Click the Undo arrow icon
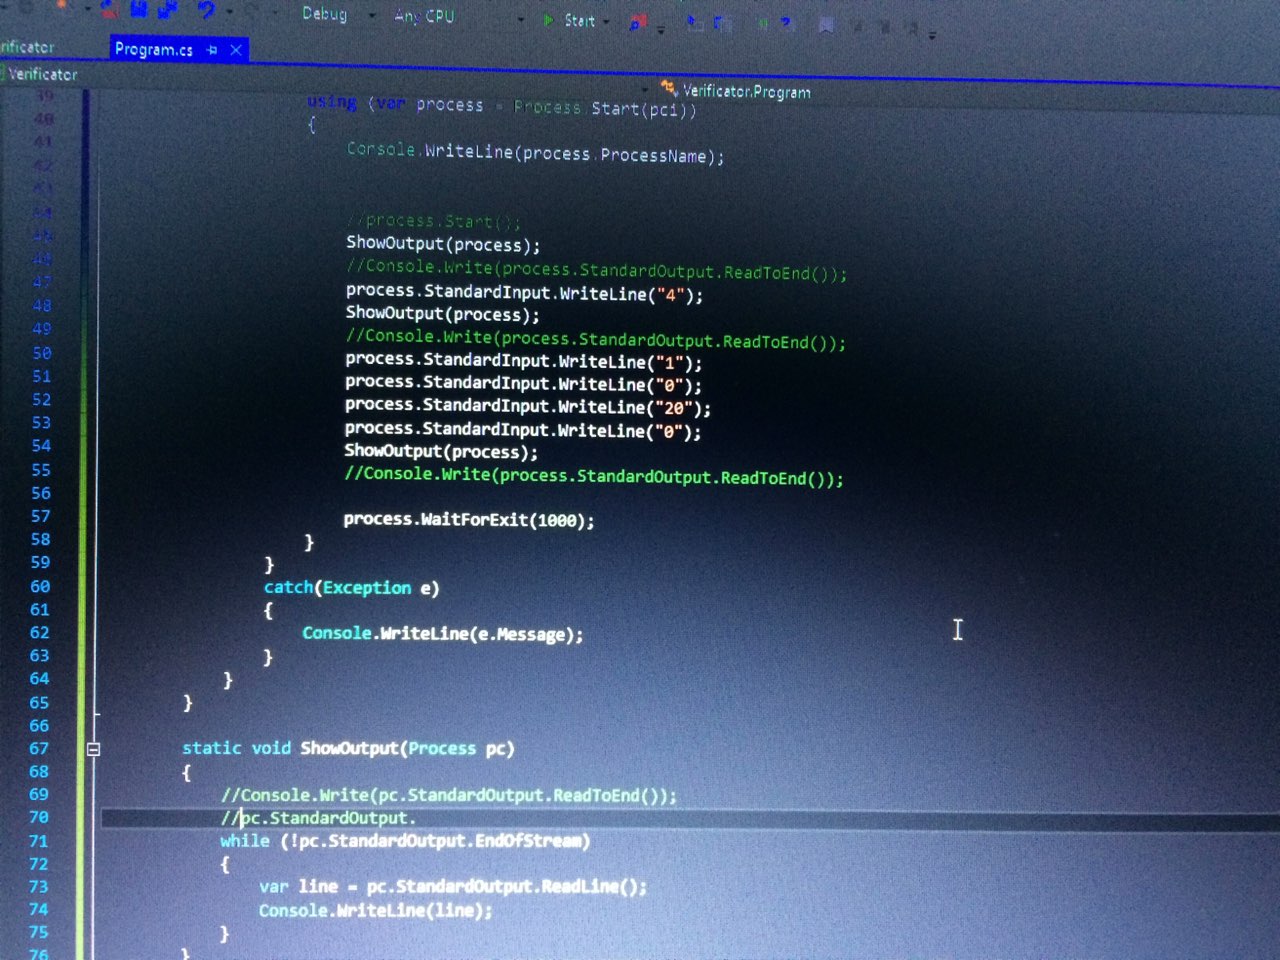The height and width of the screenshot is (960, 1280). (206, 10)
